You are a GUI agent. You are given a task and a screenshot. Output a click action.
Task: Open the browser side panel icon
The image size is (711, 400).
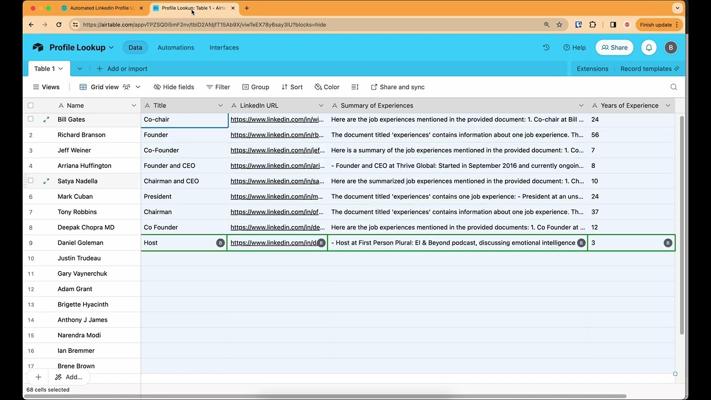point(613,24)
